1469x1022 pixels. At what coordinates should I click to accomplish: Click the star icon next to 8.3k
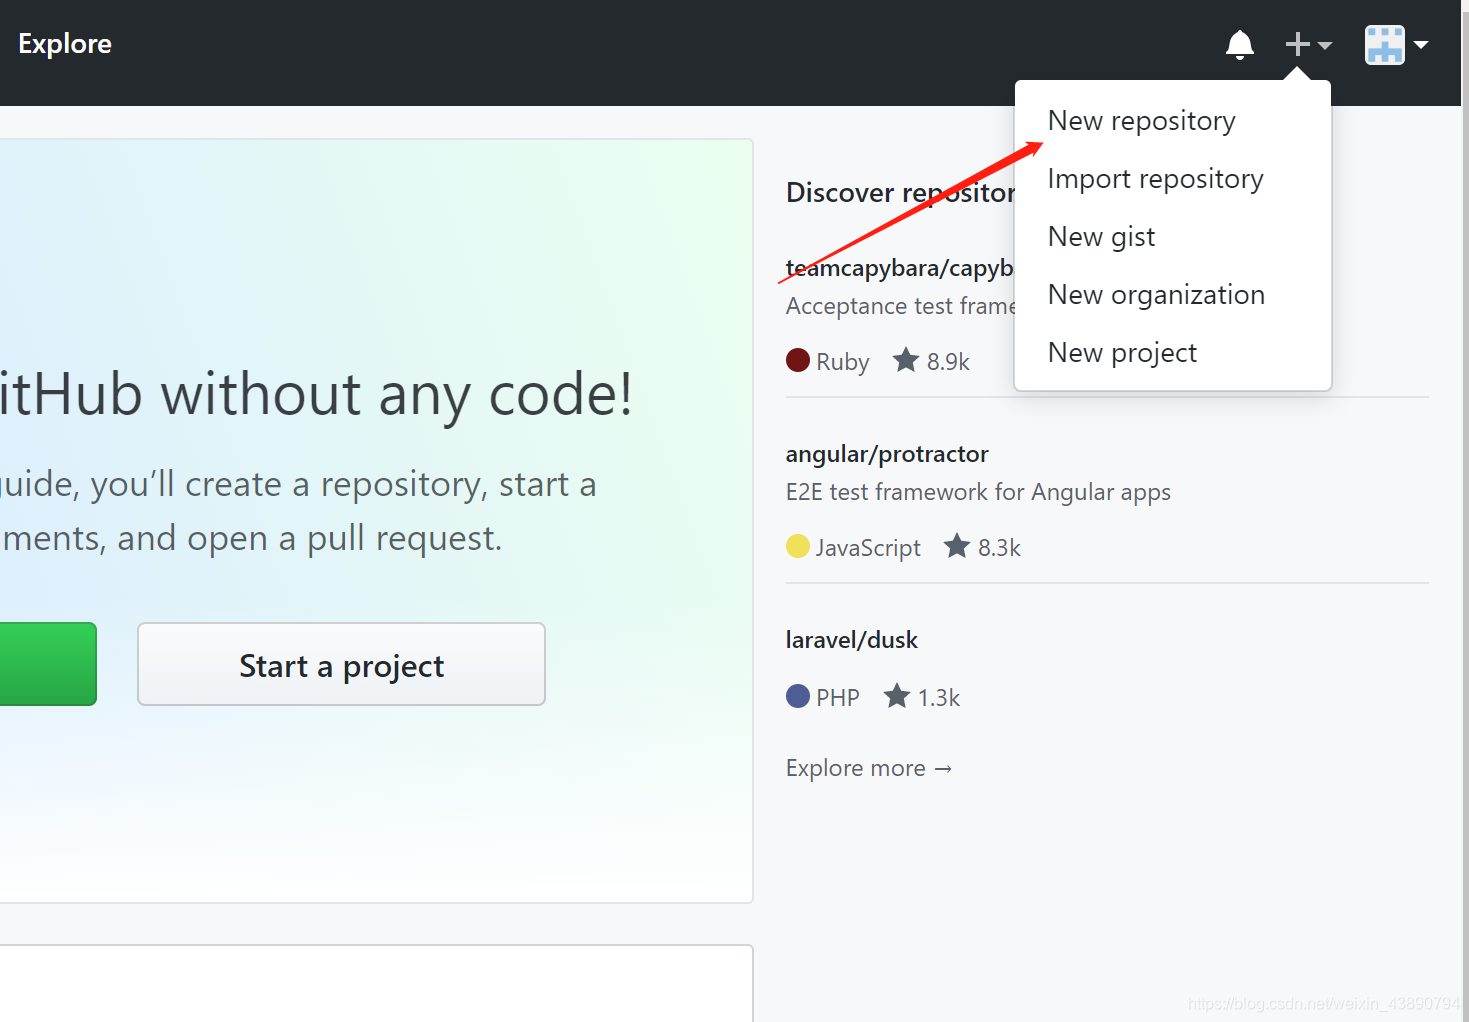pos(957,546)
